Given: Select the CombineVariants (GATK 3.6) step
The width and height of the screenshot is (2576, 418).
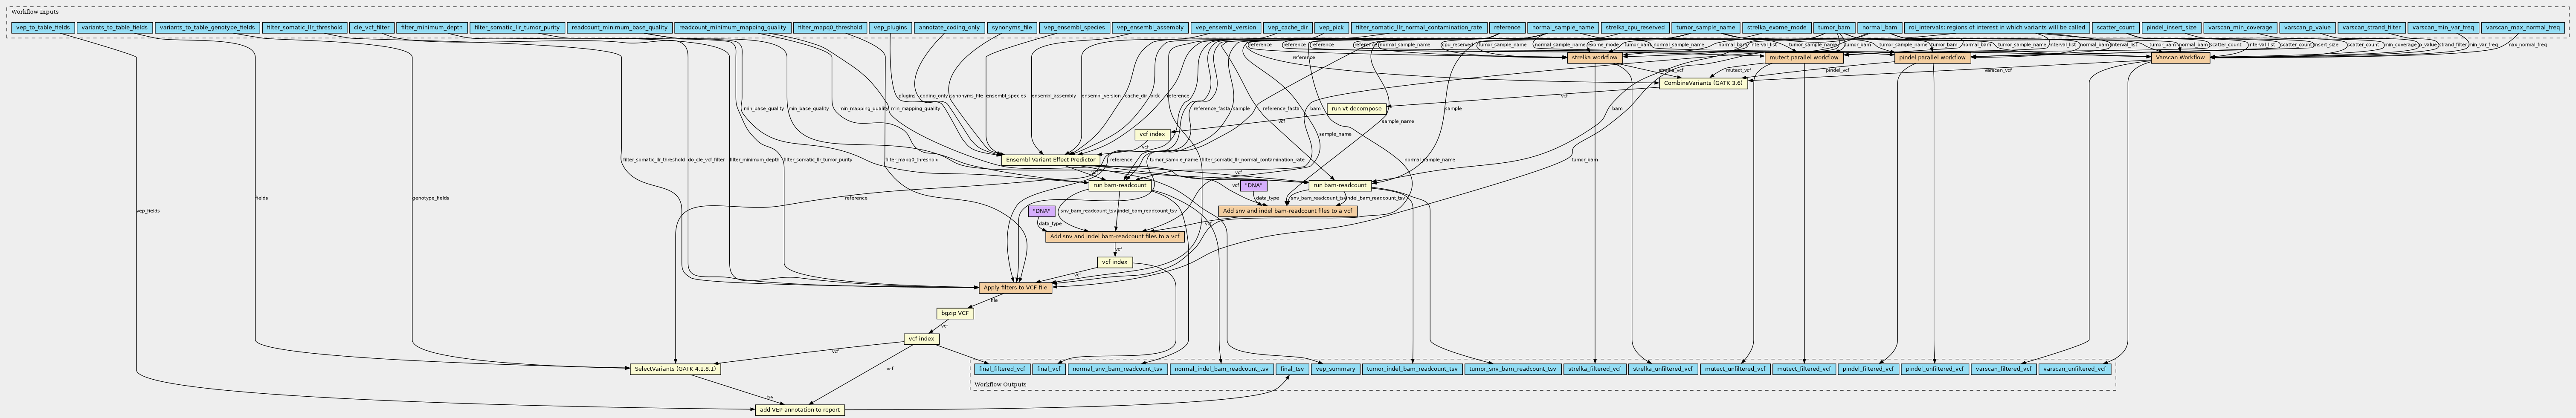Looking at the screenshot, I should pos(1703,83).
